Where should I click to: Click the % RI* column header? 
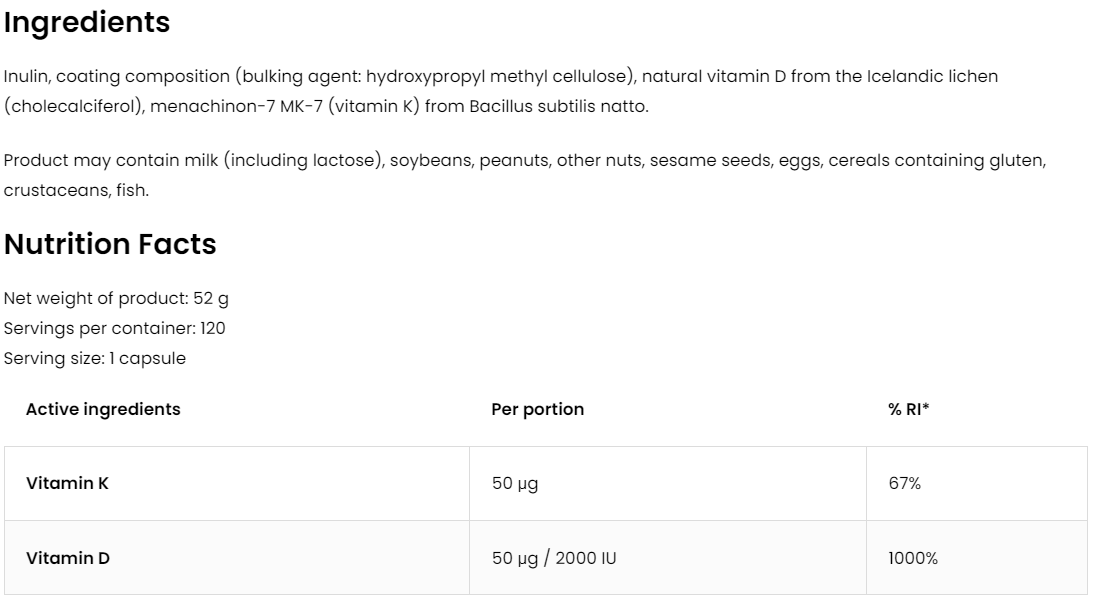[909, 409]
